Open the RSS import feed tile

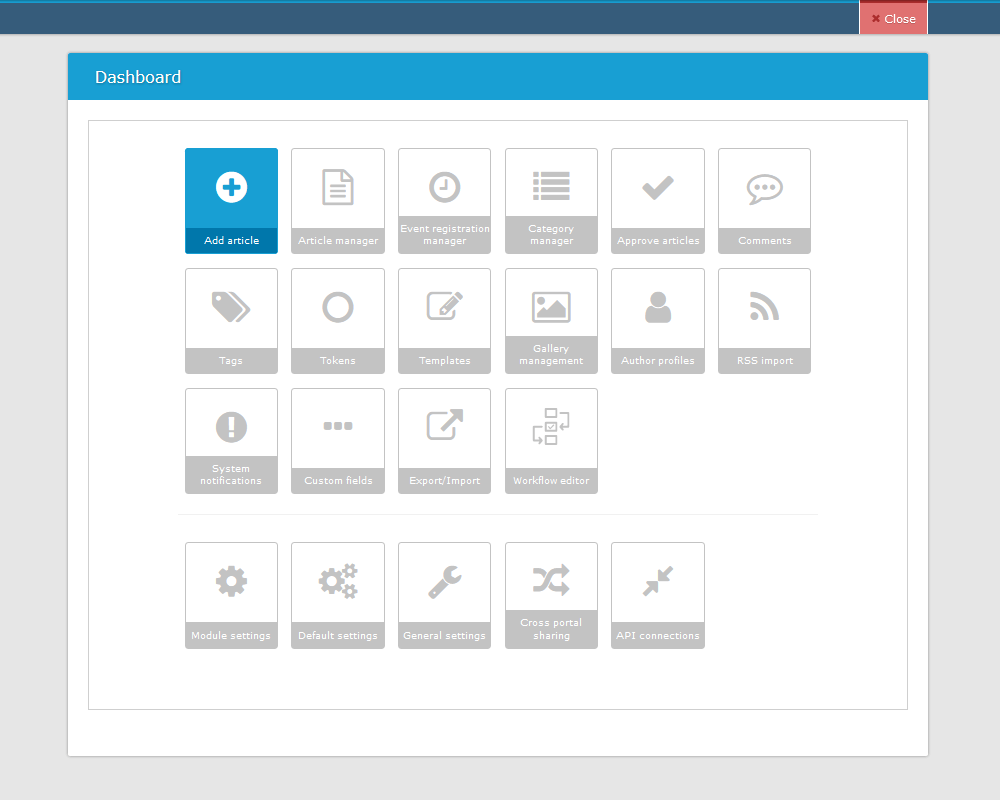coord(764,320)
